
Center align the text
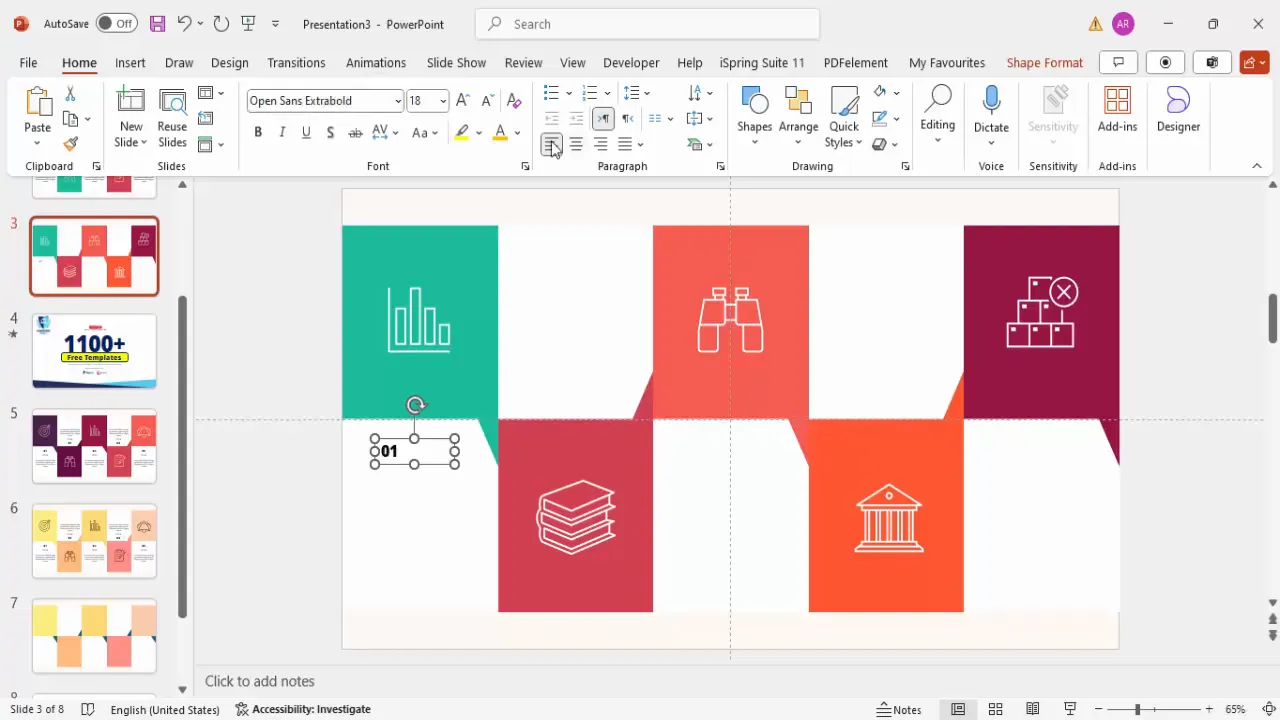click(x=576, y=145)
